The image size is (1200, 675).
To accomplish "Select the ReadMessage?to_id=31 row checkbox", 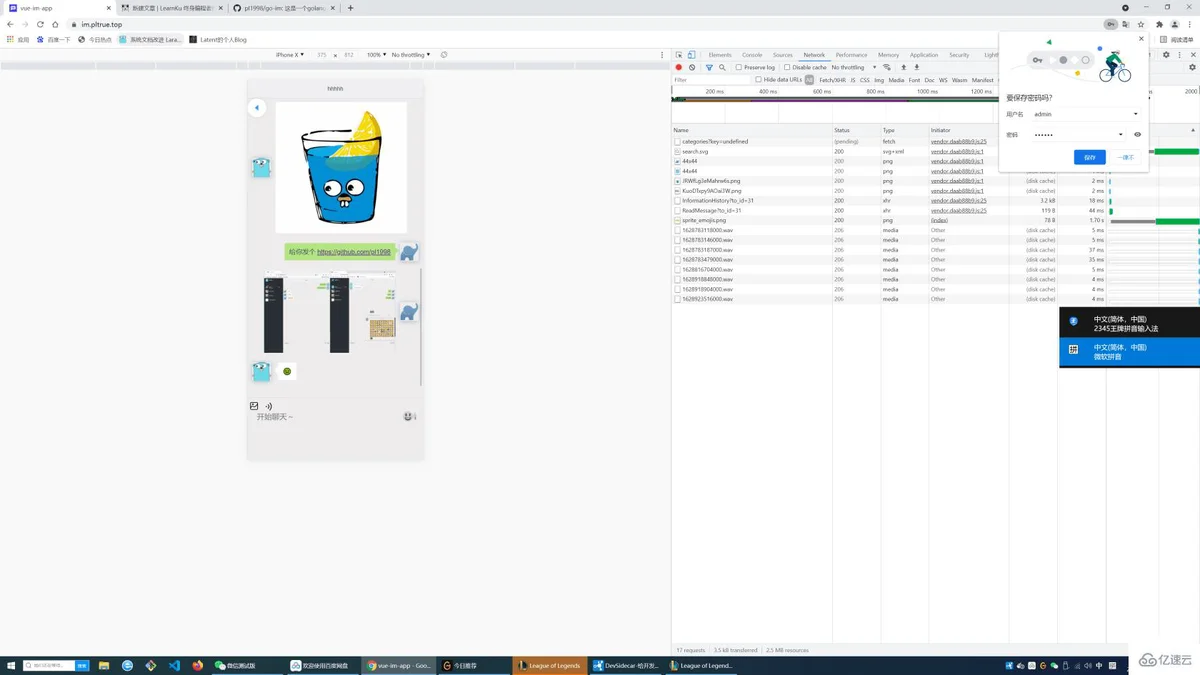I will click(x=677, y=210).
